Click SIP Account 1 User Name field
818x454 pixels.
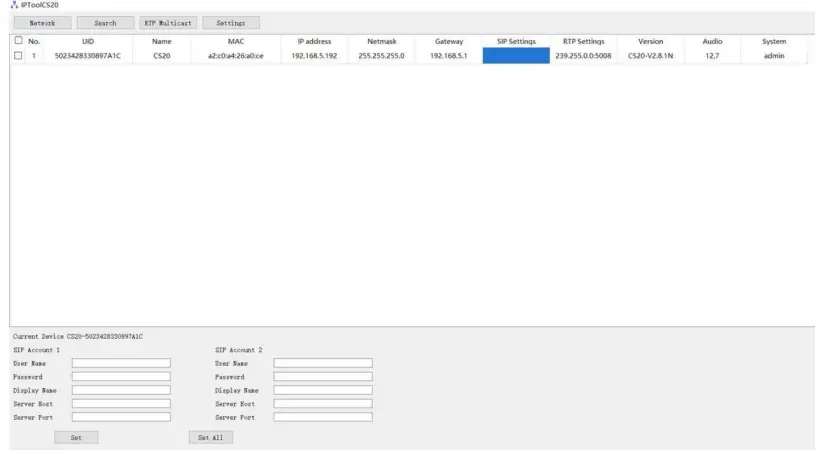(x=121, y=363)
